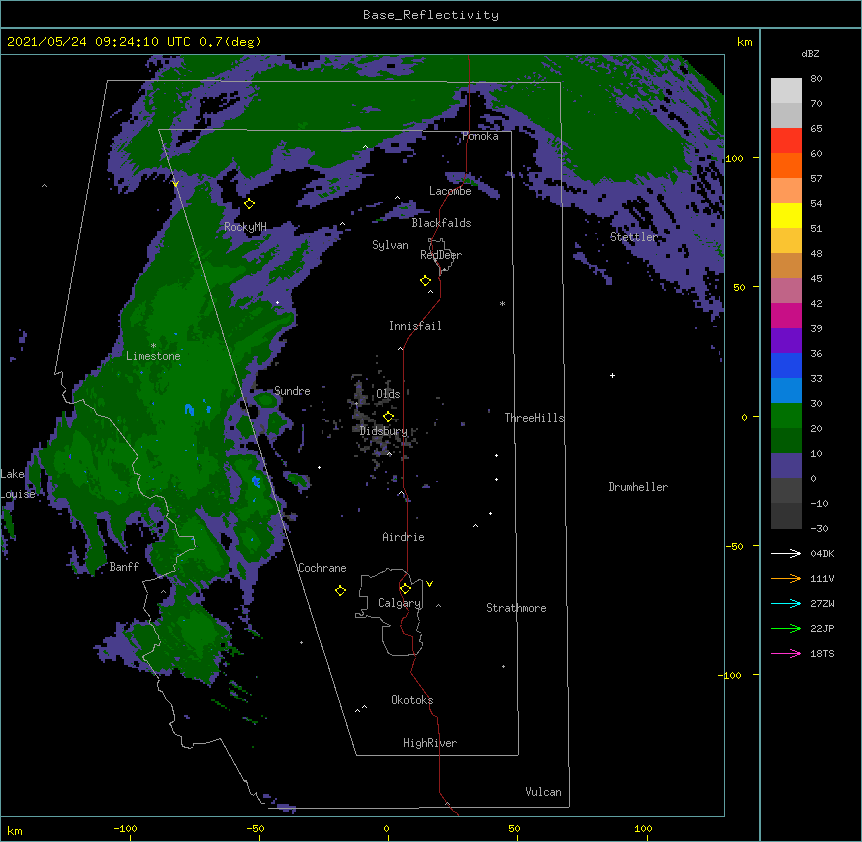Click the white plus marker northwest of Drumheller
Screen dimensions: 862x842
(x=612, y=375)
